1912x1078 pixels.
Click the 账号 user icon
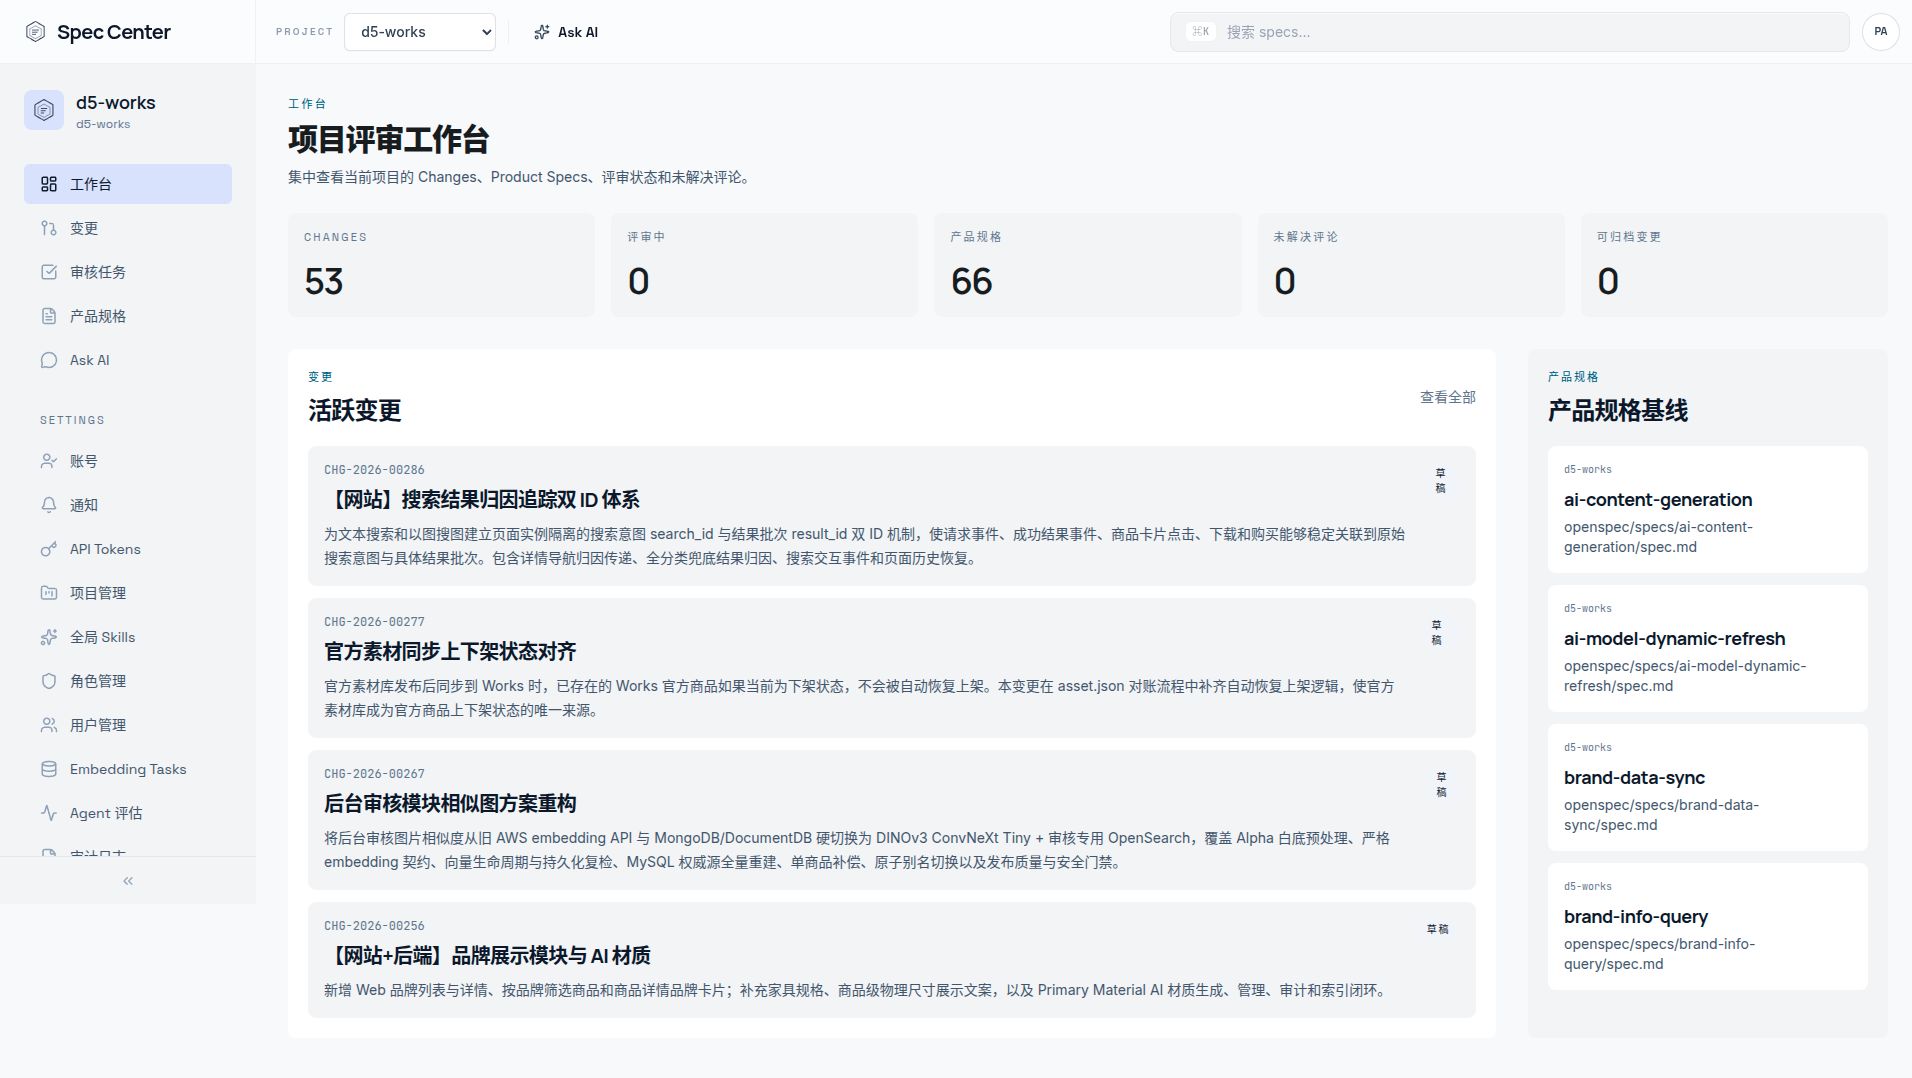pos(49,461)
